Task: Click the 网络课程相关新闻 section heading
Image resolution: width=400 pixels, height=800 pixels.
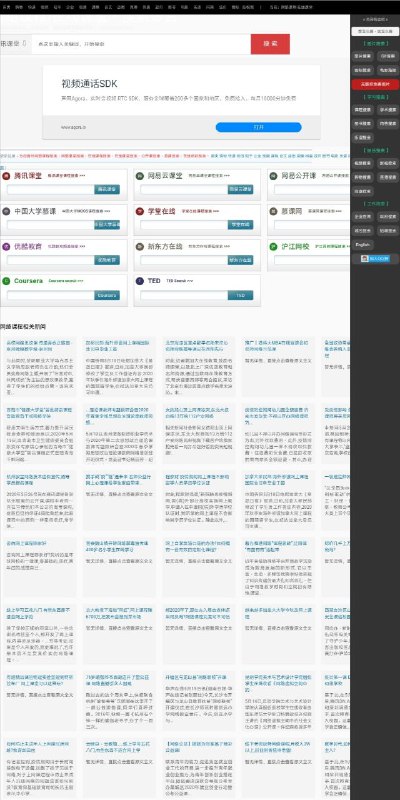Action: tap(22, 327)
